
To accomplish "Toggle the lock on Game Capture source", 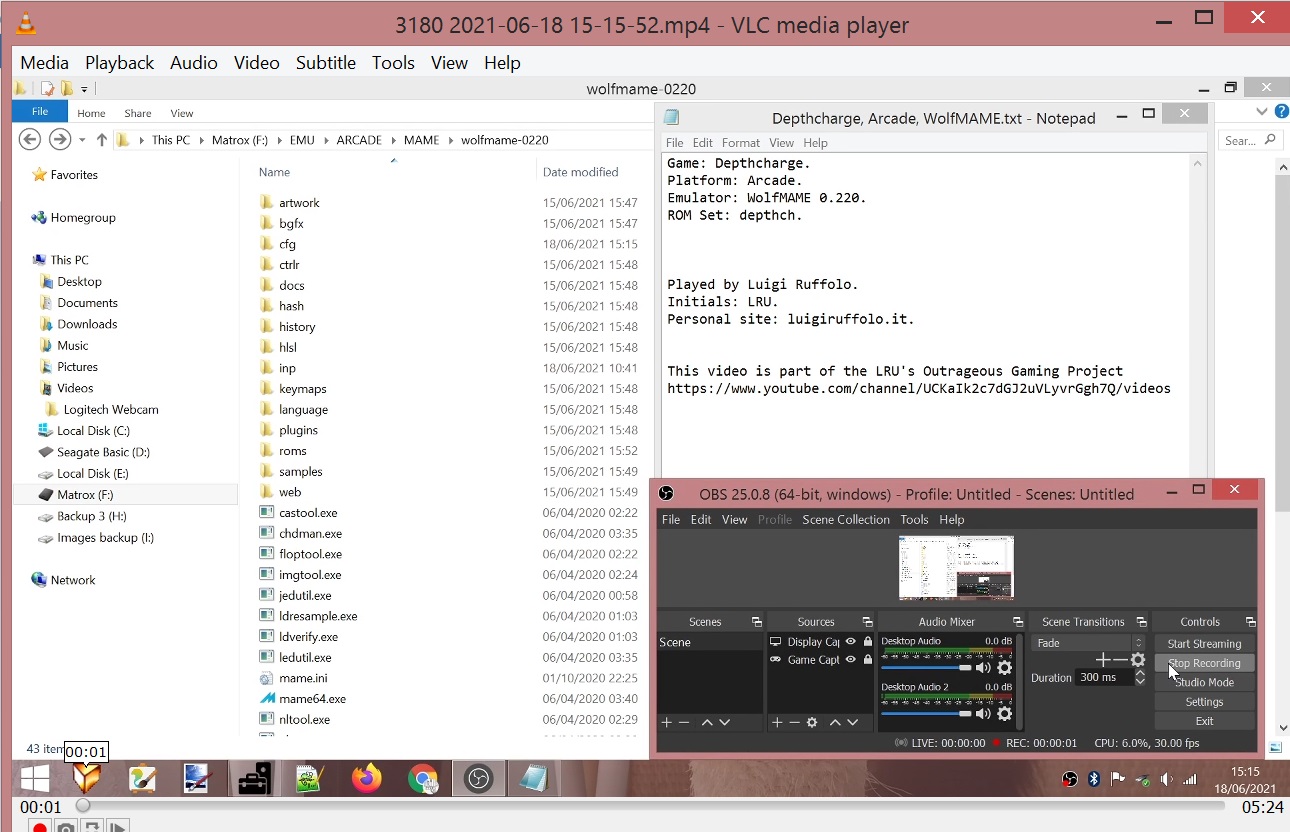I will (867, 660).
